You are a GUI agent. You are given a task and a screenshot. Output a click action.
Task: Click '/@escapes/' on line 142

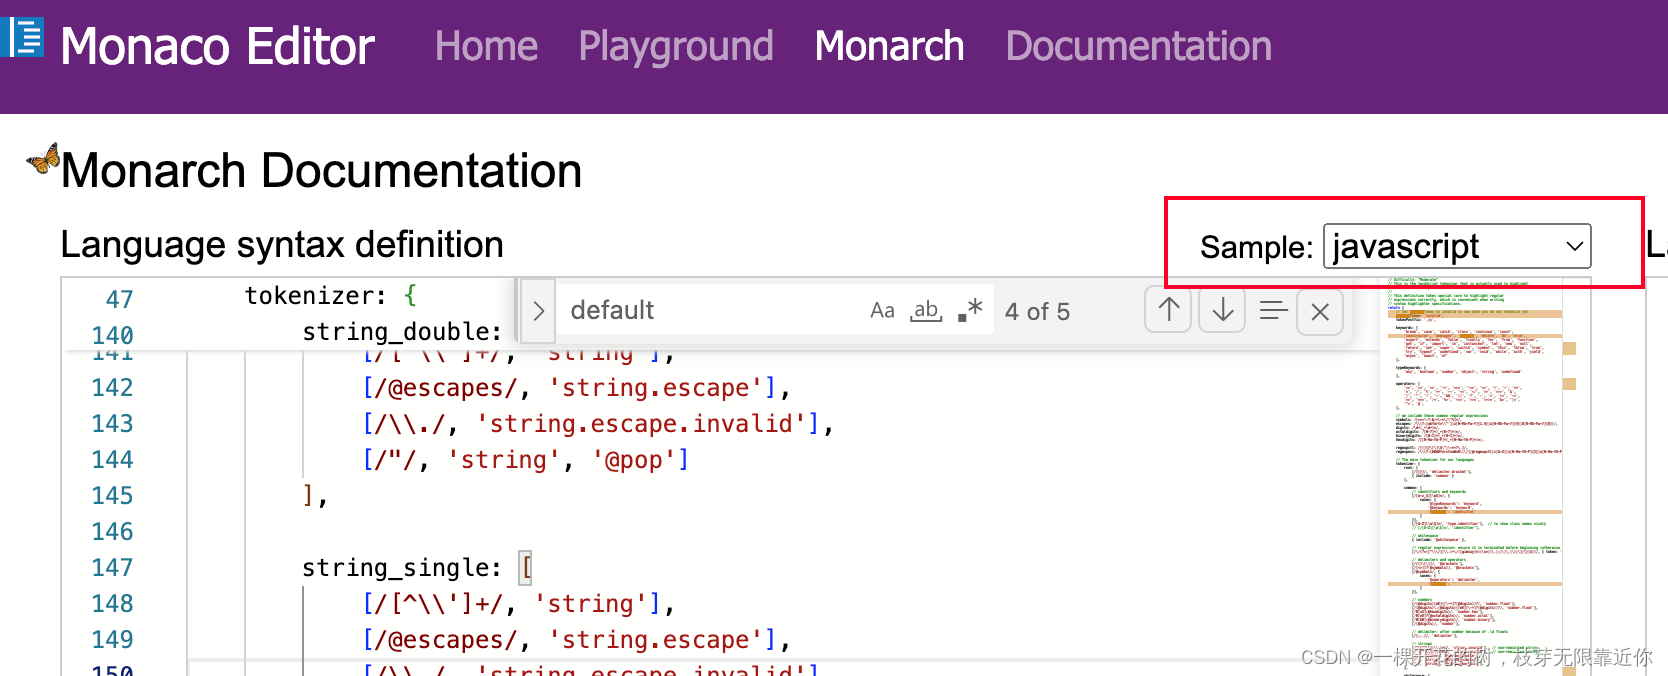point(446,388)
